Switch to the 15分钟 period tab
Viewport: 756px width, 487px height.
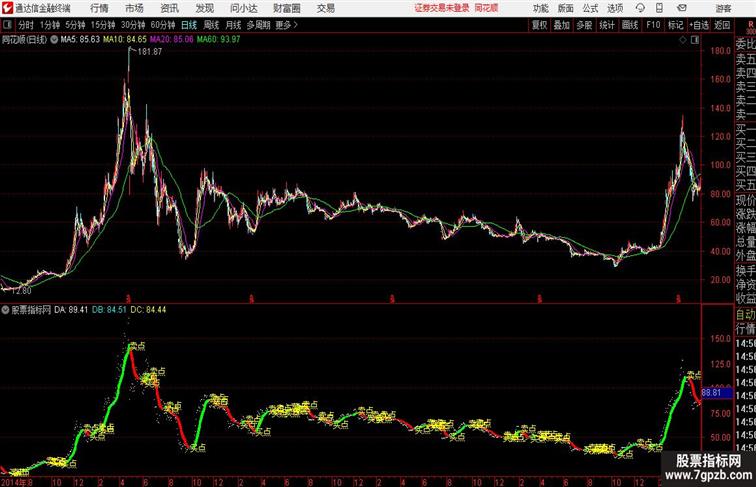[103, 25]
